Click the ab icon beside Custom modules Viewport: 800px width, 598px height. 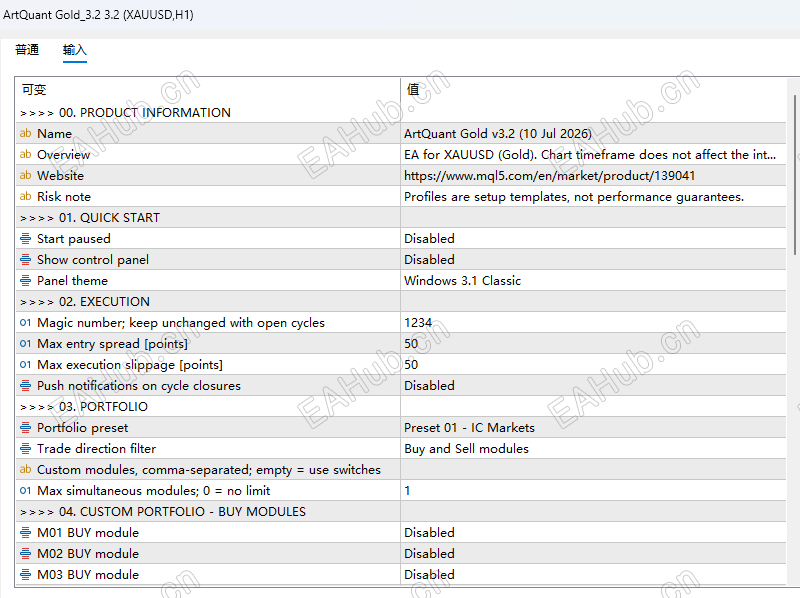[26, 469]
